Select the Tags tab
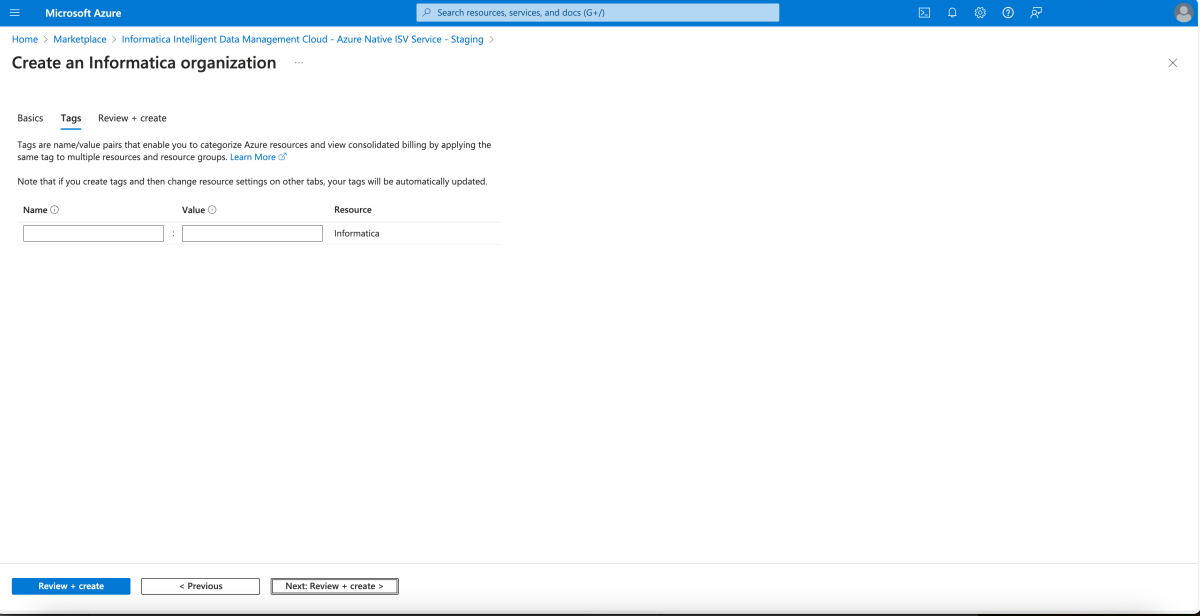This screenshot has width=1200, height=616. [x=71, y=118]
